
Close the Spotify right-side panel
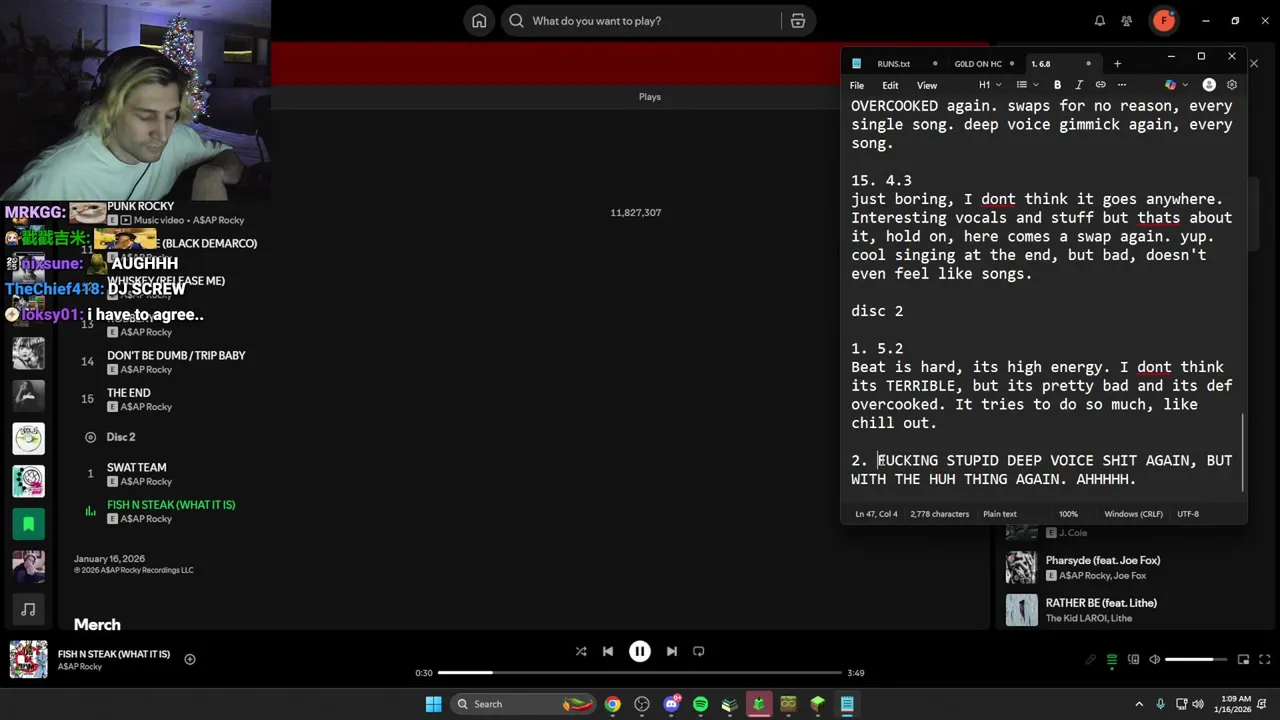(x=1254, y=64)
